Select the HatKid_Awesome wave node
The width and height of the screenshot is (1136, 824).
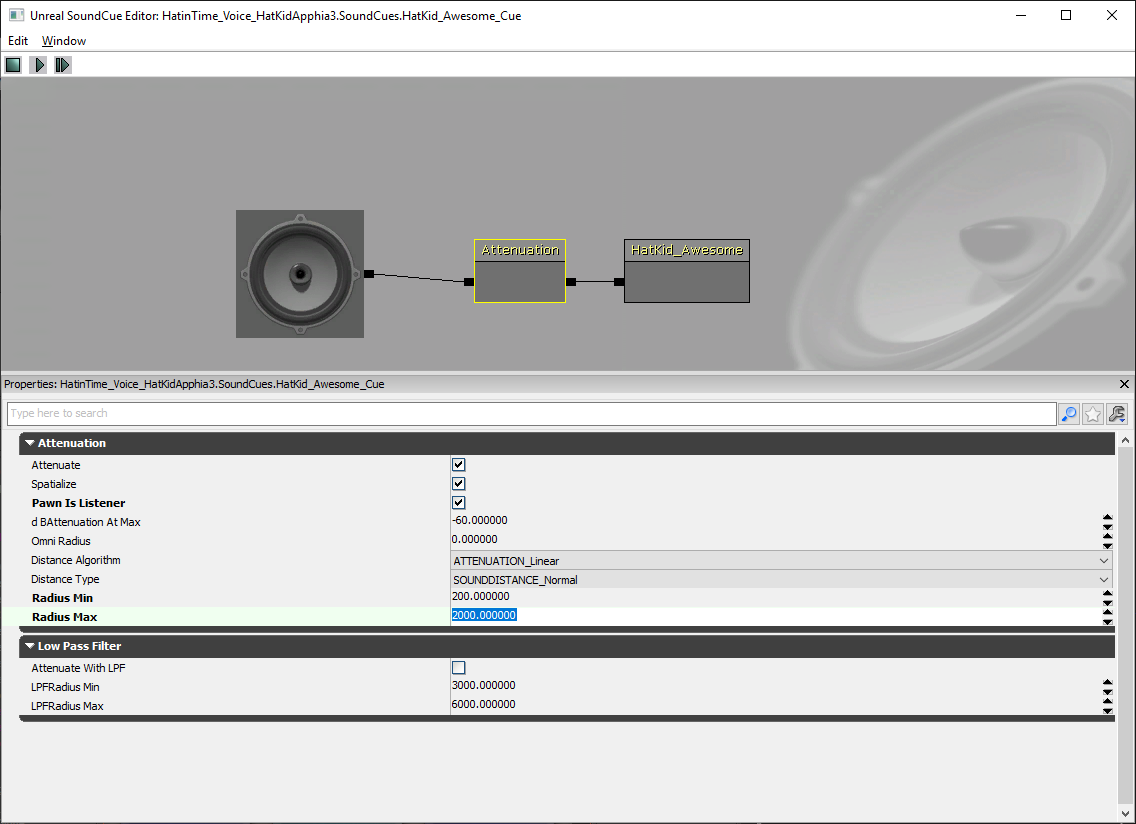pos(687,271)
